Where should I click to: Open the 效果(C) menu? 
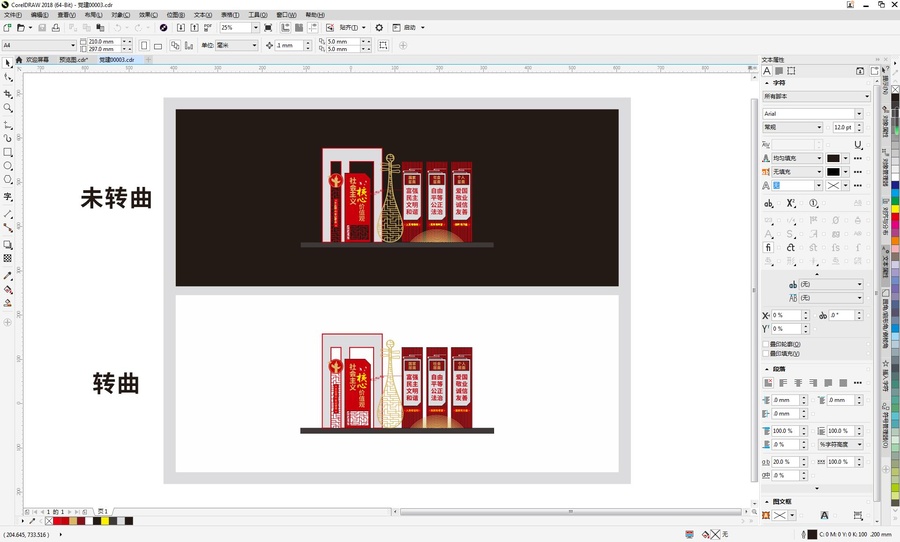[x=148, y=15]
